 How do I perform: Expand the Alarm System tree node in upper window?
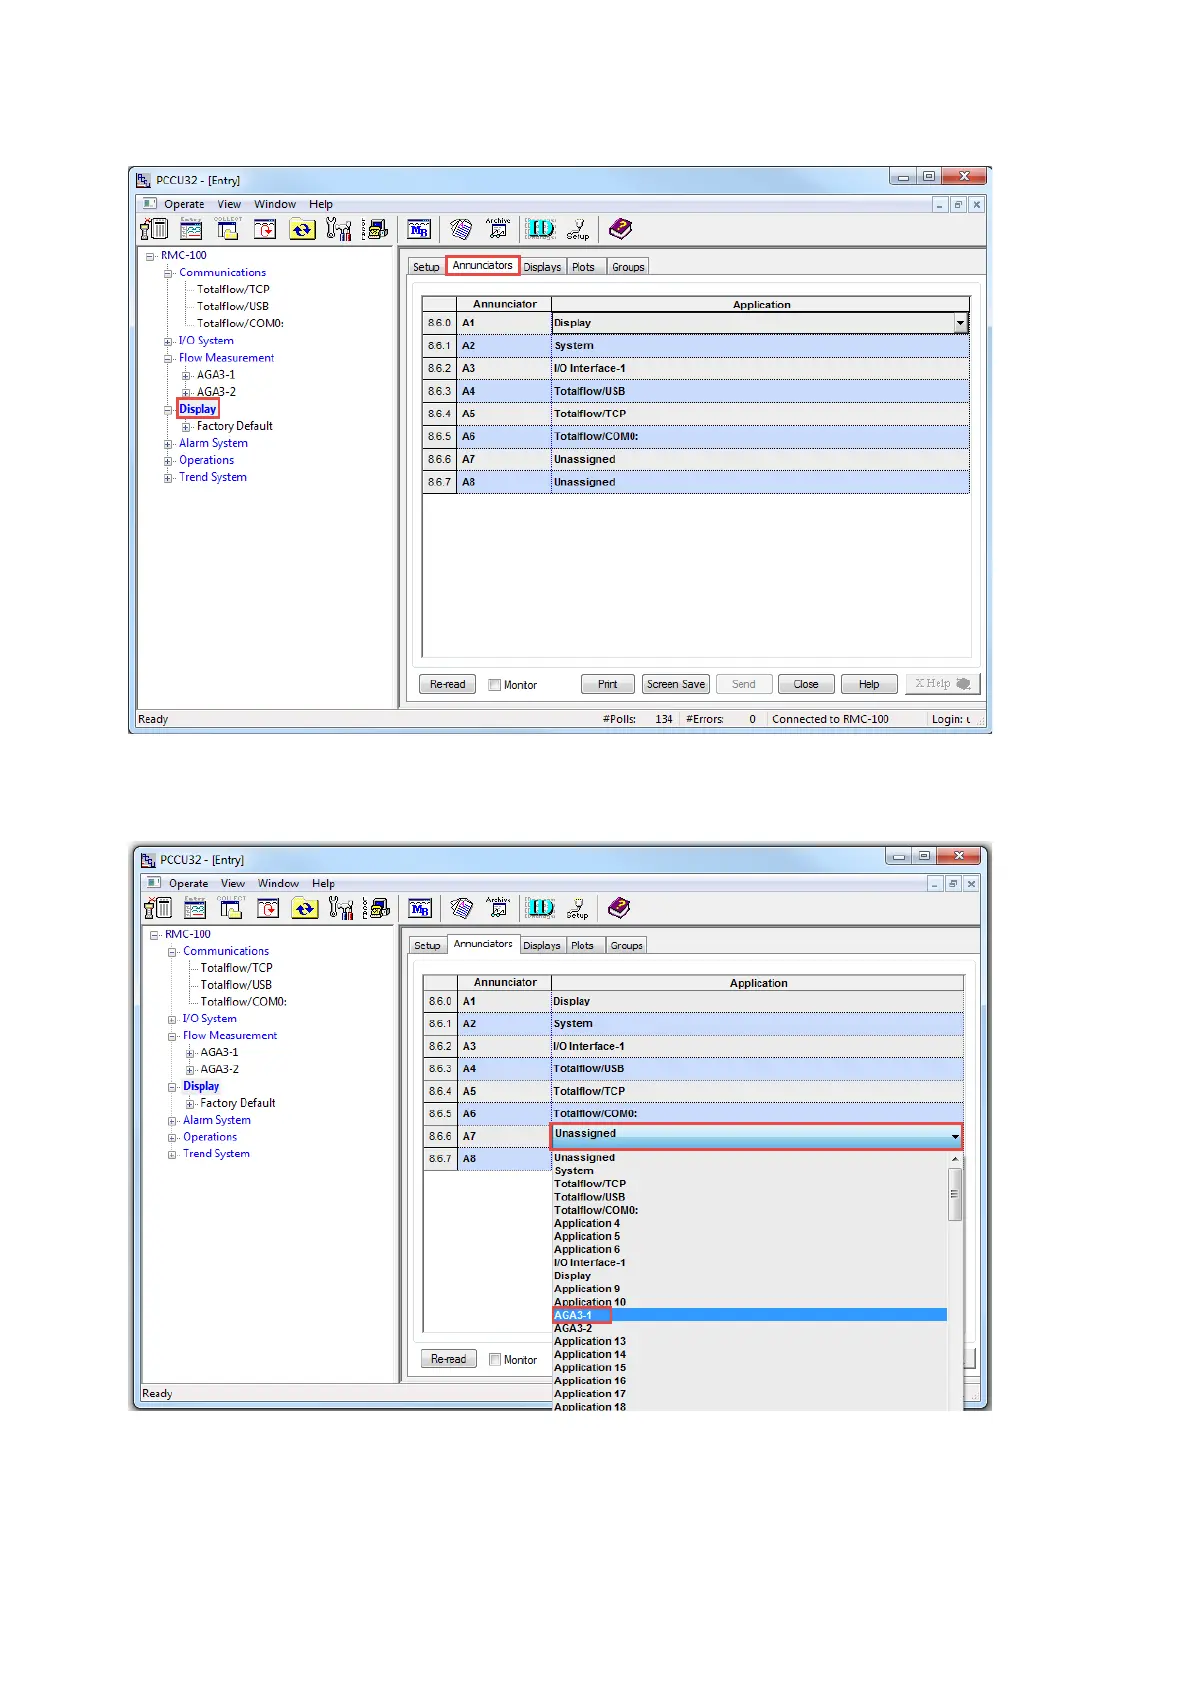[x=168, y=444]
